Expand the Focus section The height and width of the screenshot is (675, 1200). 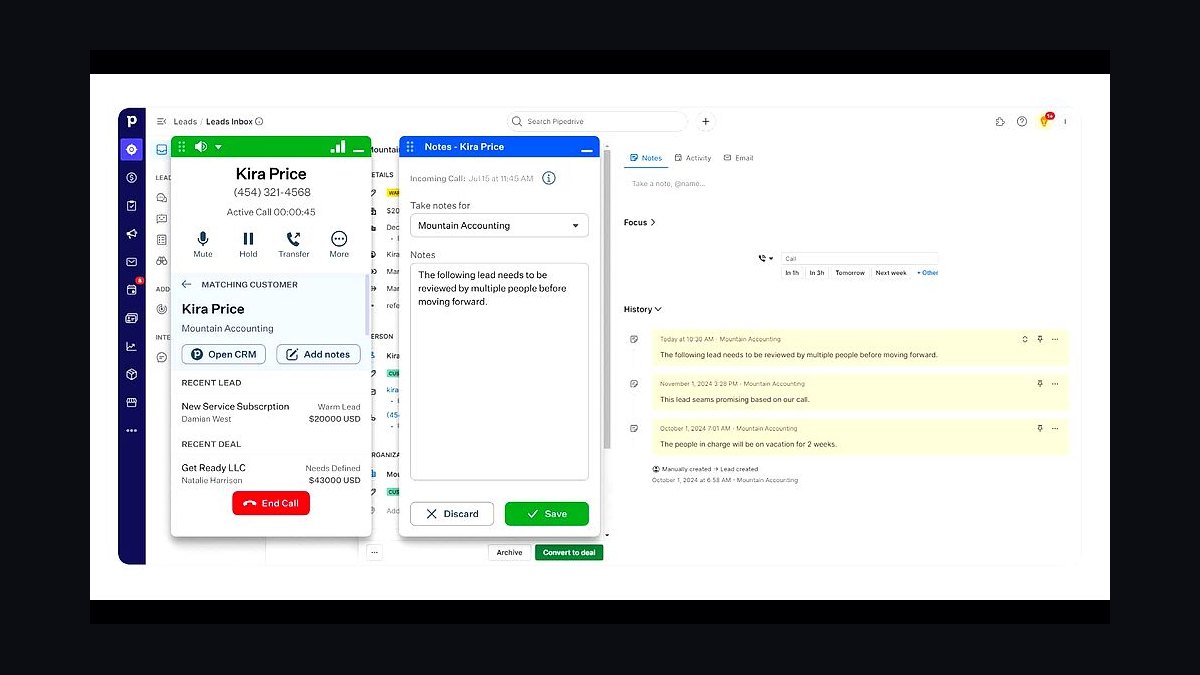click(640, 222)
